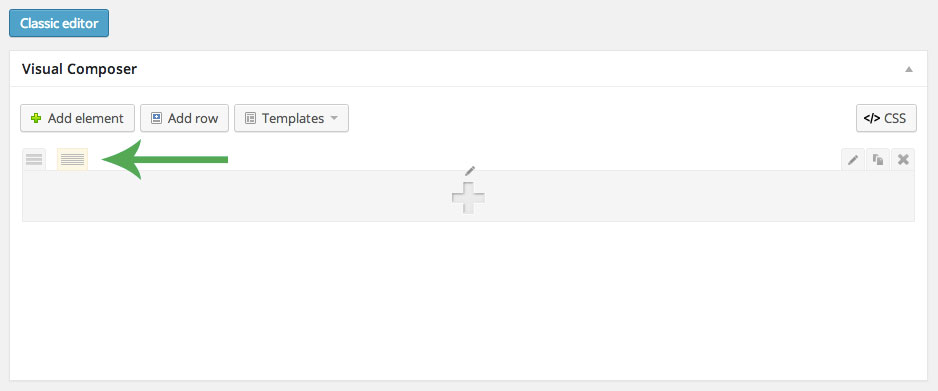Click the Visual Composer panel title
The height and width of the screenshot is (391, 938).
[x=80, y=69]
